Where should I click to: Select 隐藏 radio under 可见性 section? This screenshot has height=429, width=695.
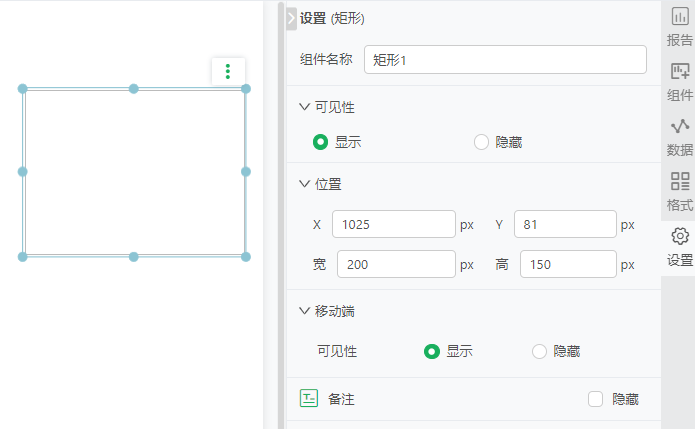481,142
